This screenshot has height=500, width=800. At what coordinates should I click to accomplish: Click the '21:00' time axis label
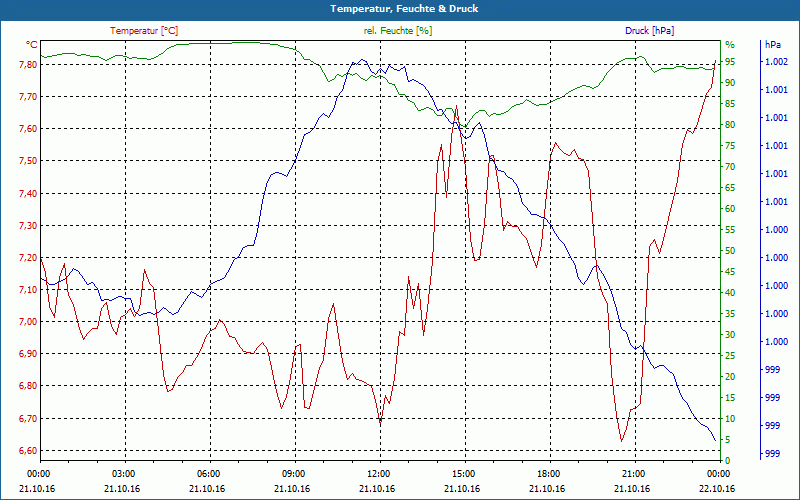coord(633,474)
